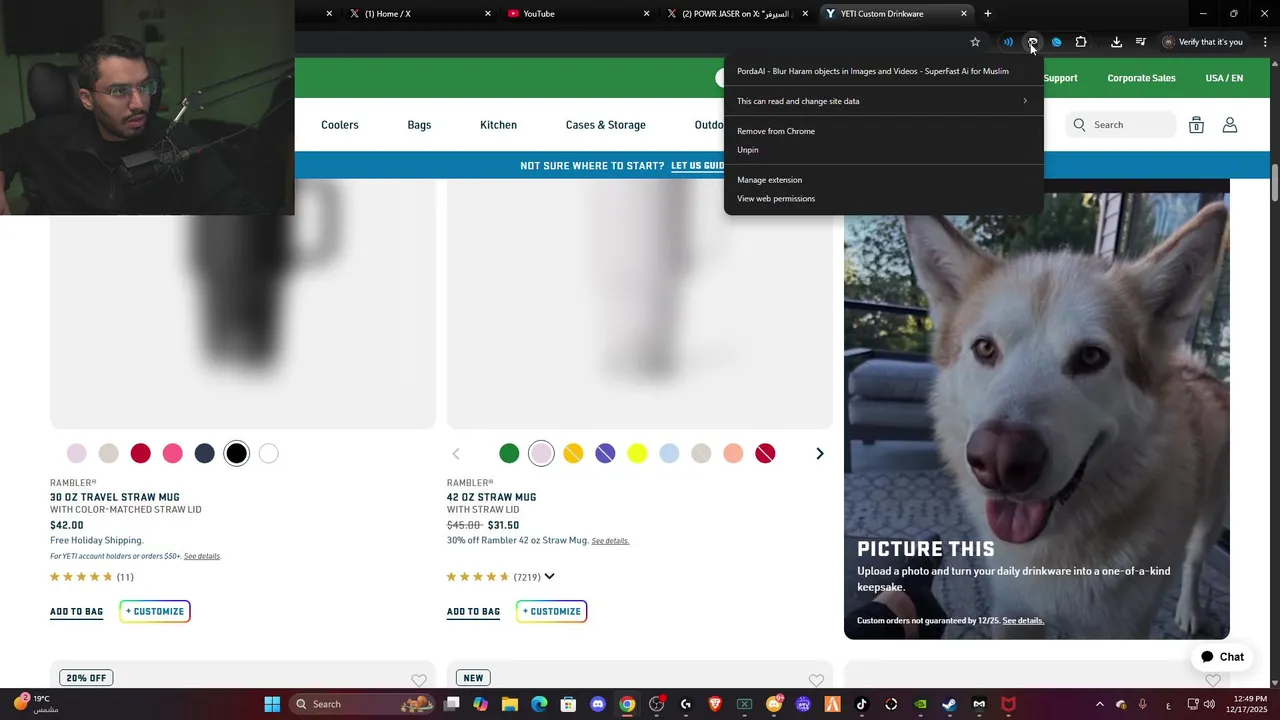Viewport: 1280px width, 720px height.
Task: Select black color swatch for 30 oz mug
Action: [236, 454]
